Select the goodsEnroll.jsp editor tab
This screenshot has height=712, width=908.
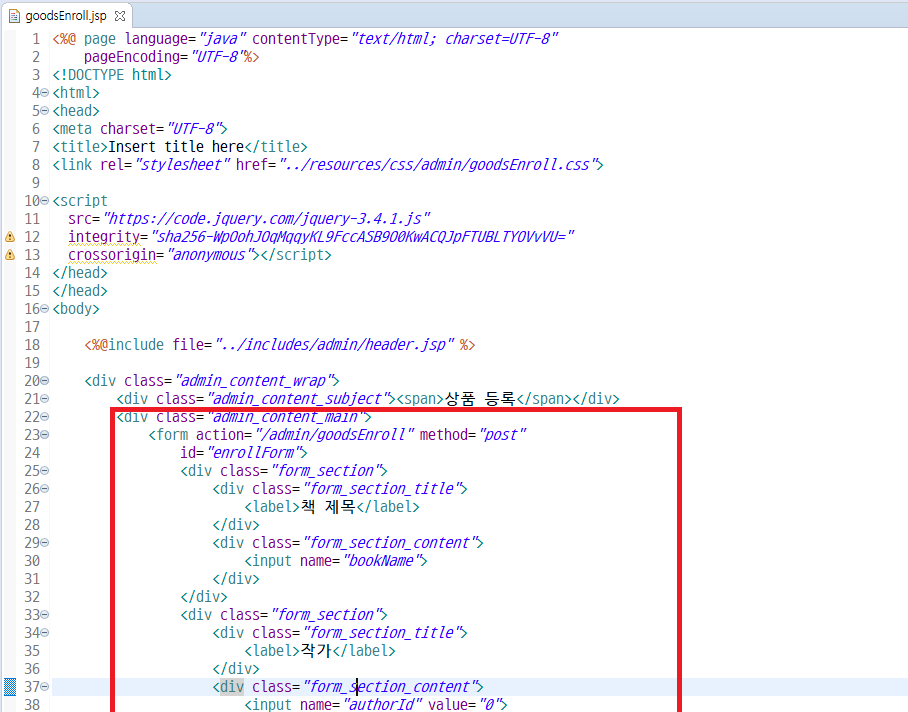66,16
